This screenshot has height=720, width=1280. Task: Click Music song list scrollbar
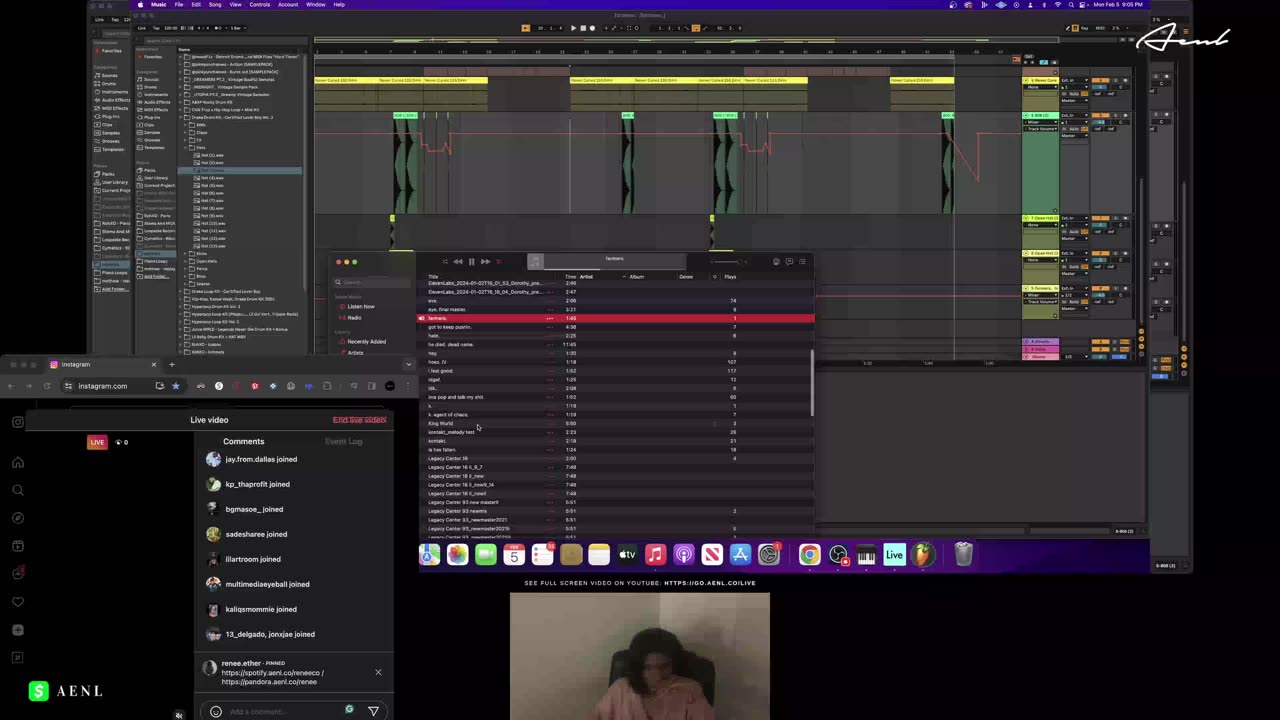pyautogui.click(x=812, y=383)
